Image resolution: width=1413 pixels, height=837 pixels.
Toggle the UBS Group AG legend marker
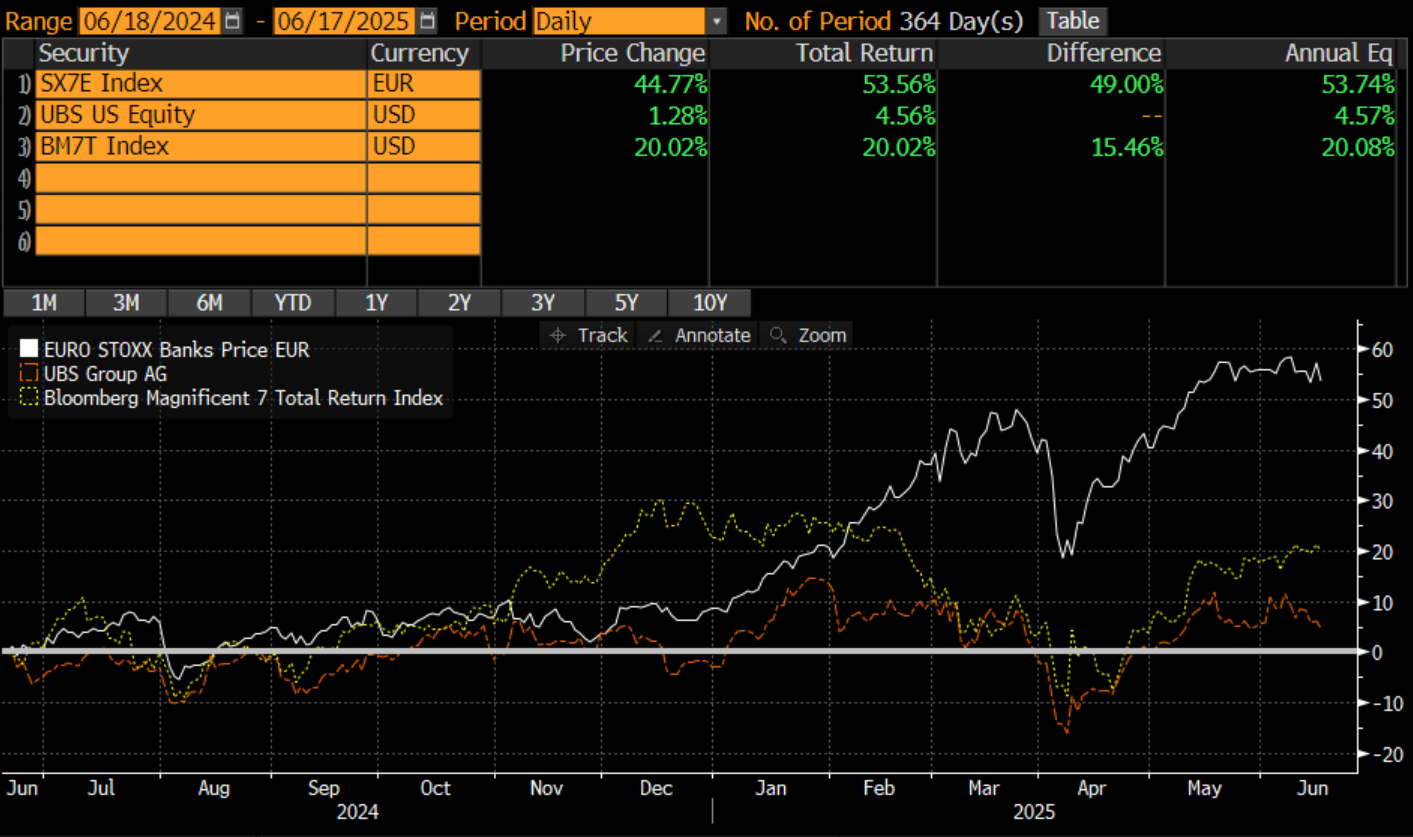(29, 375)
